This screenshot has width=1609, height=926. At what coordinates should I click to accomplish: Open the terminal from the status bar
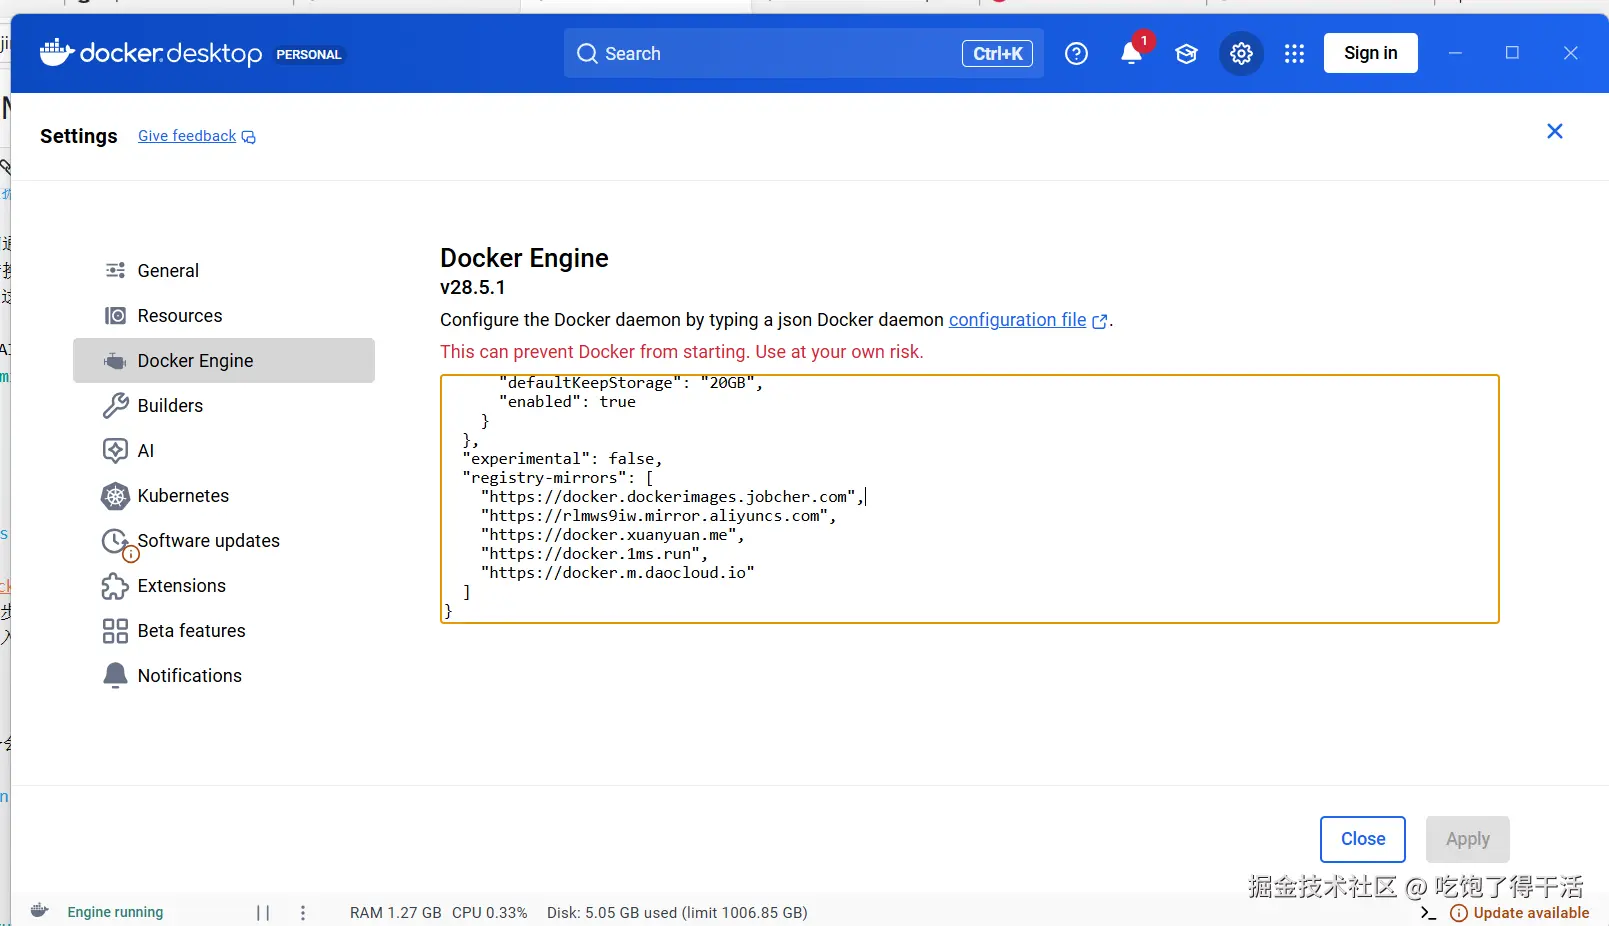pyautogui.click(x=1428, y=912)
